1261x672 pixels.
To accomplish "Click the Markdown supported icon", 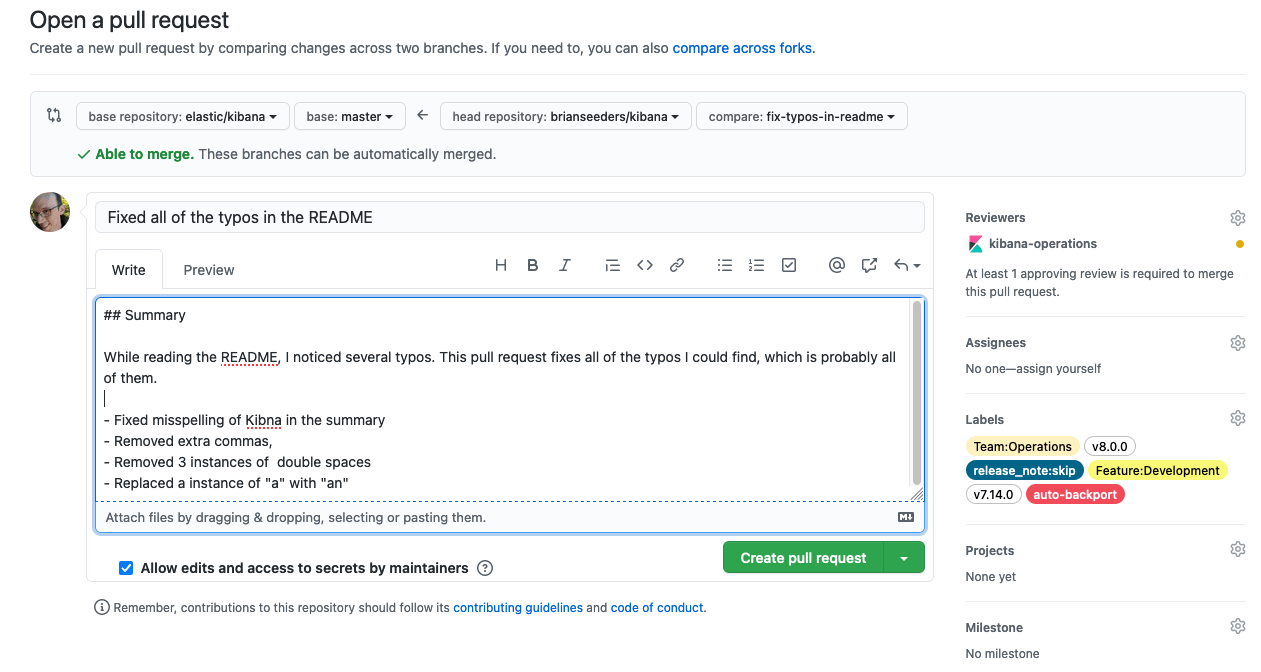I will click(906, 517).
